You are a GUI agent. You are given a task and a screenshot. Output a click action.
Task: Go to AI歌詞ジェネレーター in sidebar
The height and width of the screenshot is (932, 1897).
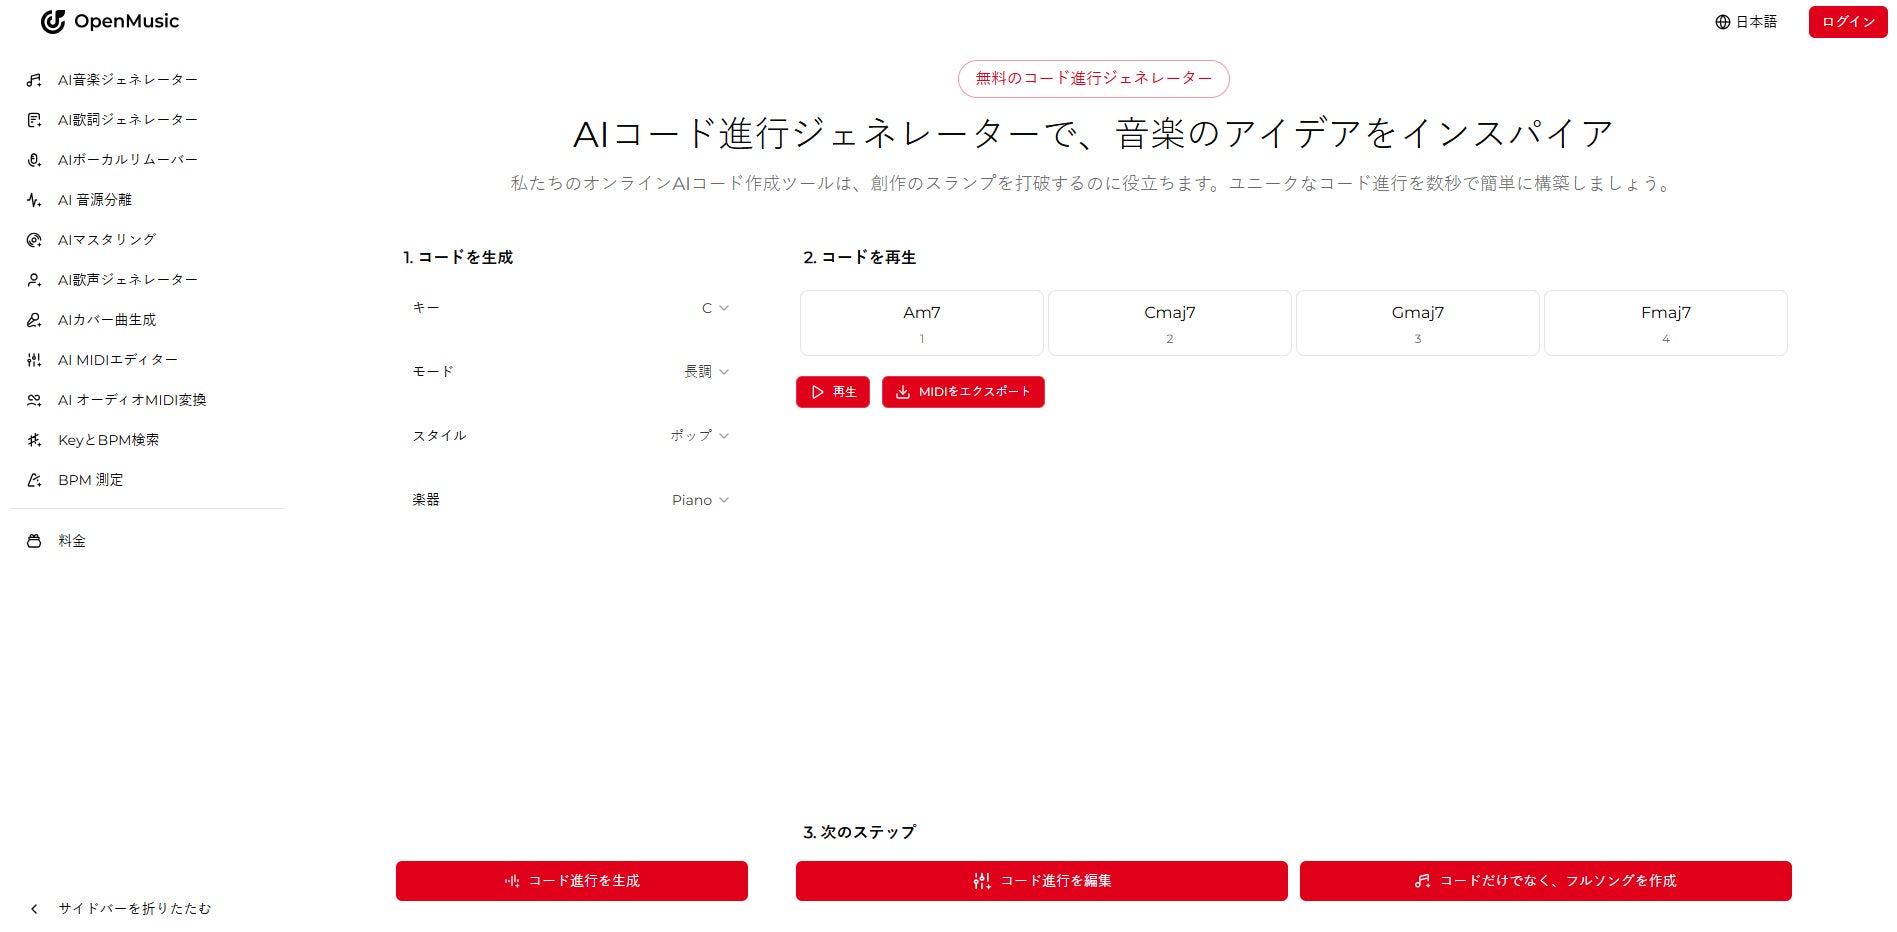click(x=128, y=120)
